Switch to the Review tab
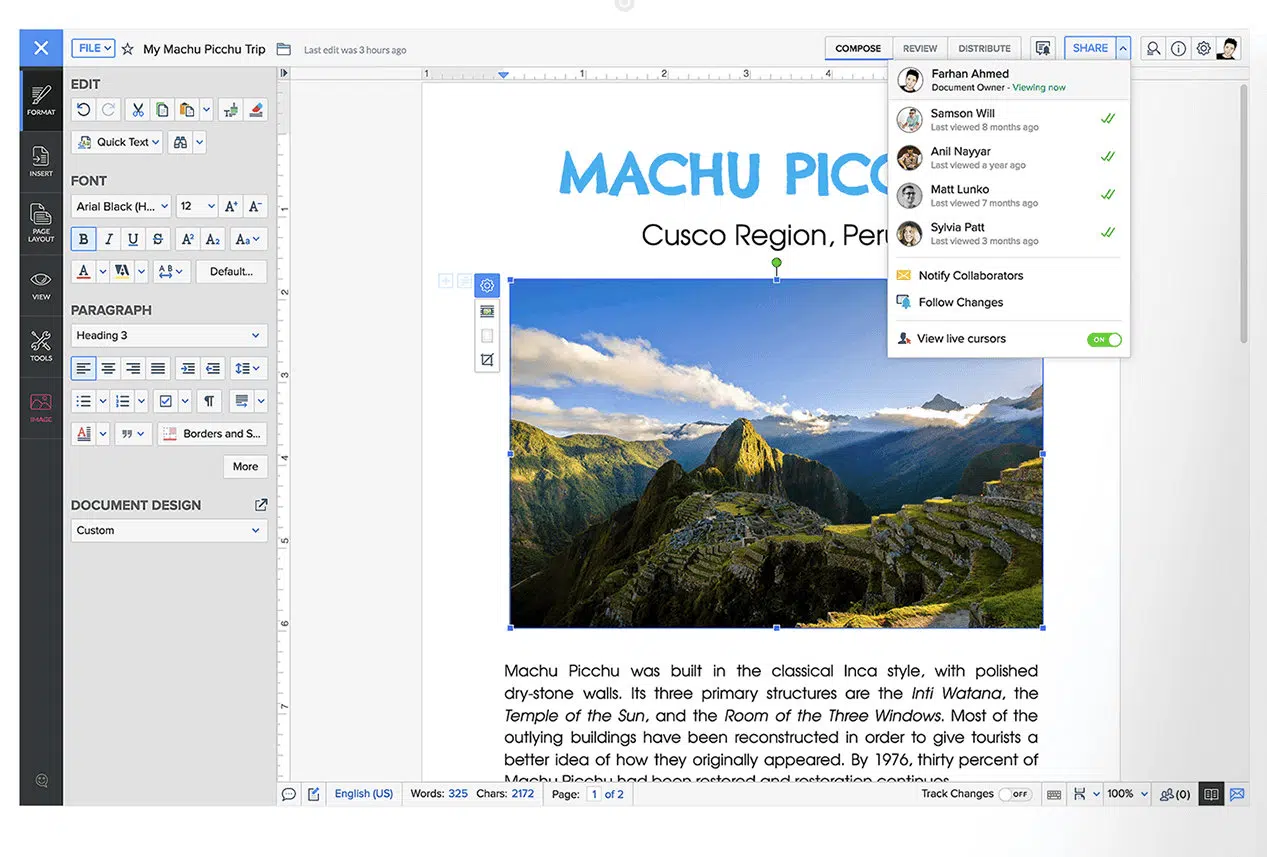Image resolution: width=1267 pixels, height=857 pixels. coord(919,48)
